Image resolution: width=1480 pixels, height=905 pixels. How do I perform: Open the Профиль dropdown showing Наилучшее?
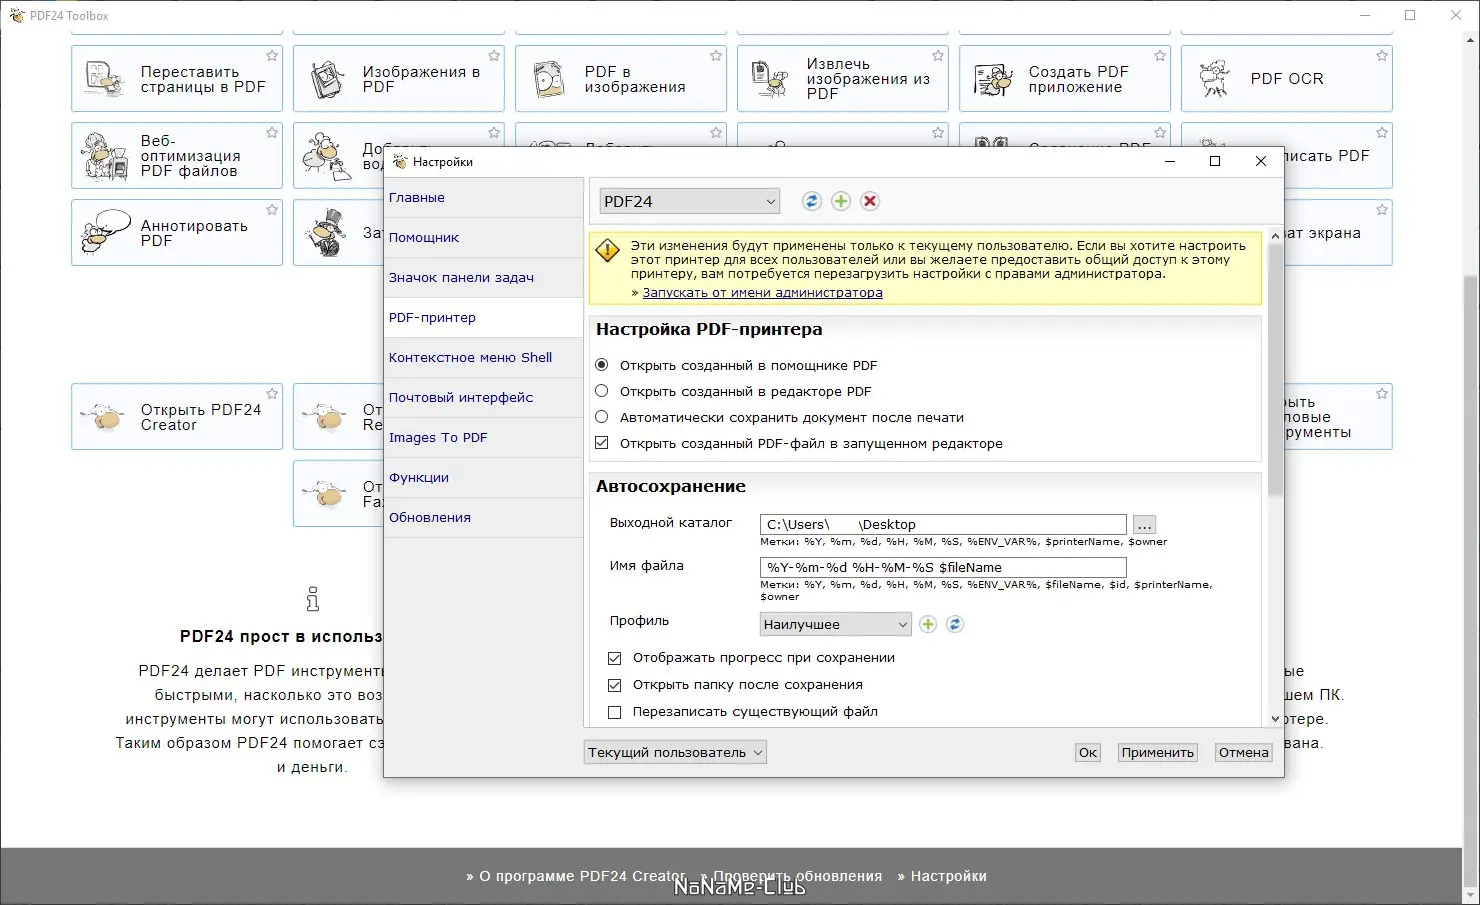coord(836,624)
